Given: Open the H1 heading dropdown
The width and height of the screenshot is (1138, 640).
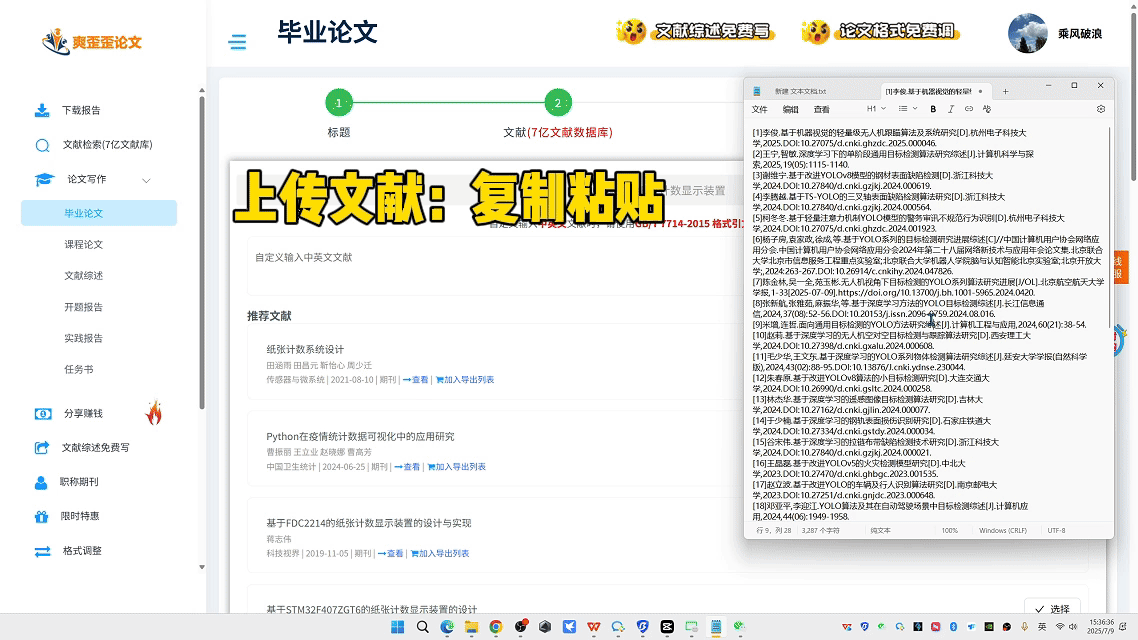Looking at the screenshot, I should point(876,109).
